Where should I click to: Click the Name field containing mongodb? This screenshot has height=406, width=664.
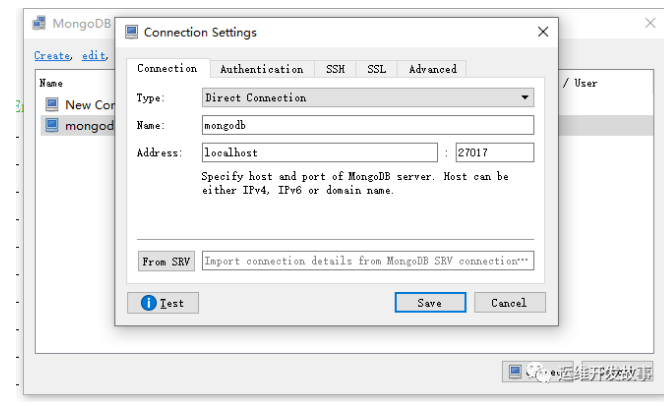click(x=368, y=125)
